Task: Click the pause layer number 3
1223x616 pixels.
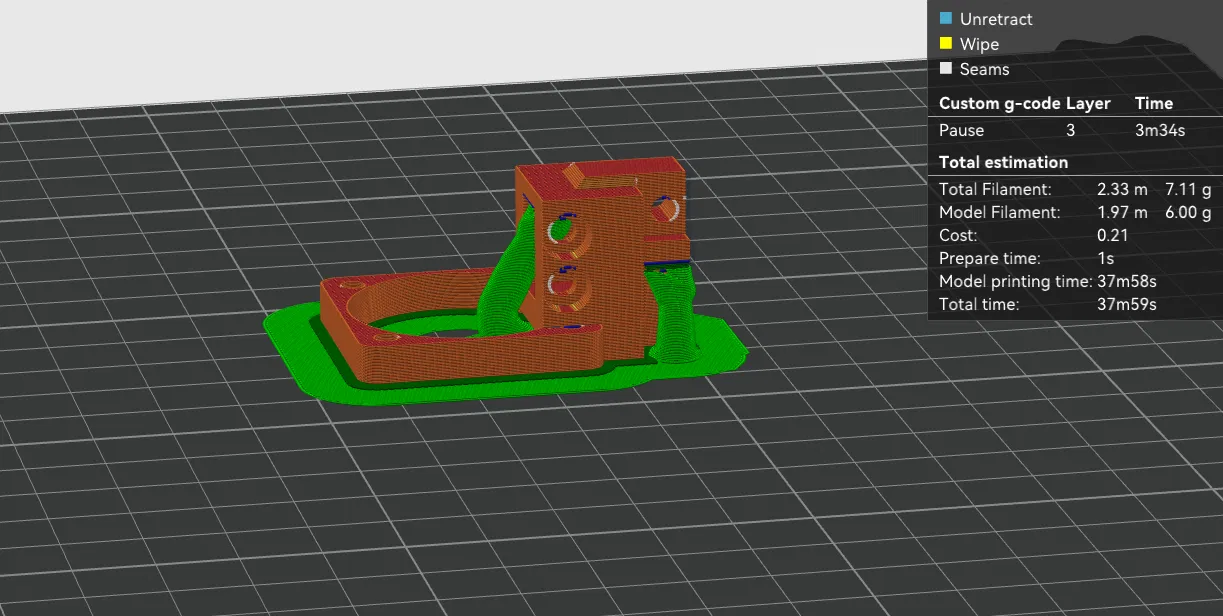Action: click(1070, 130)
